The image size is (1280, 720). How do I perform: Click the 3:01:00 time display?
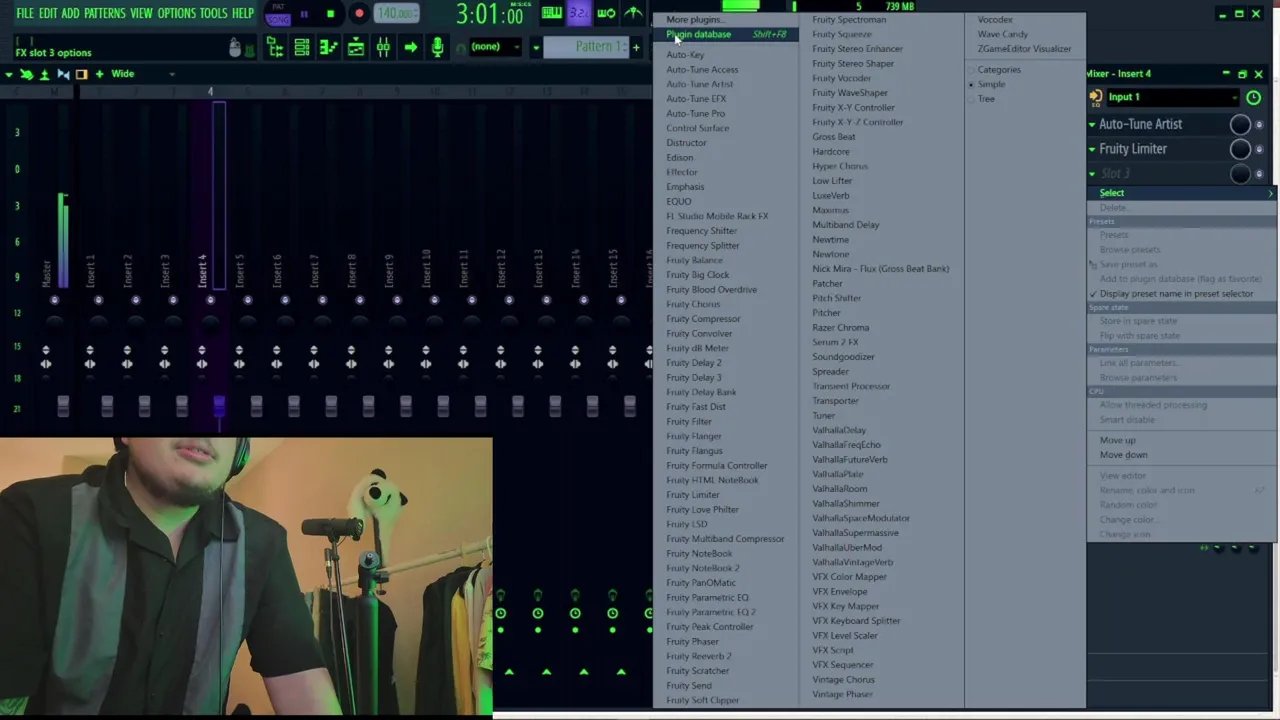[489, 14]
